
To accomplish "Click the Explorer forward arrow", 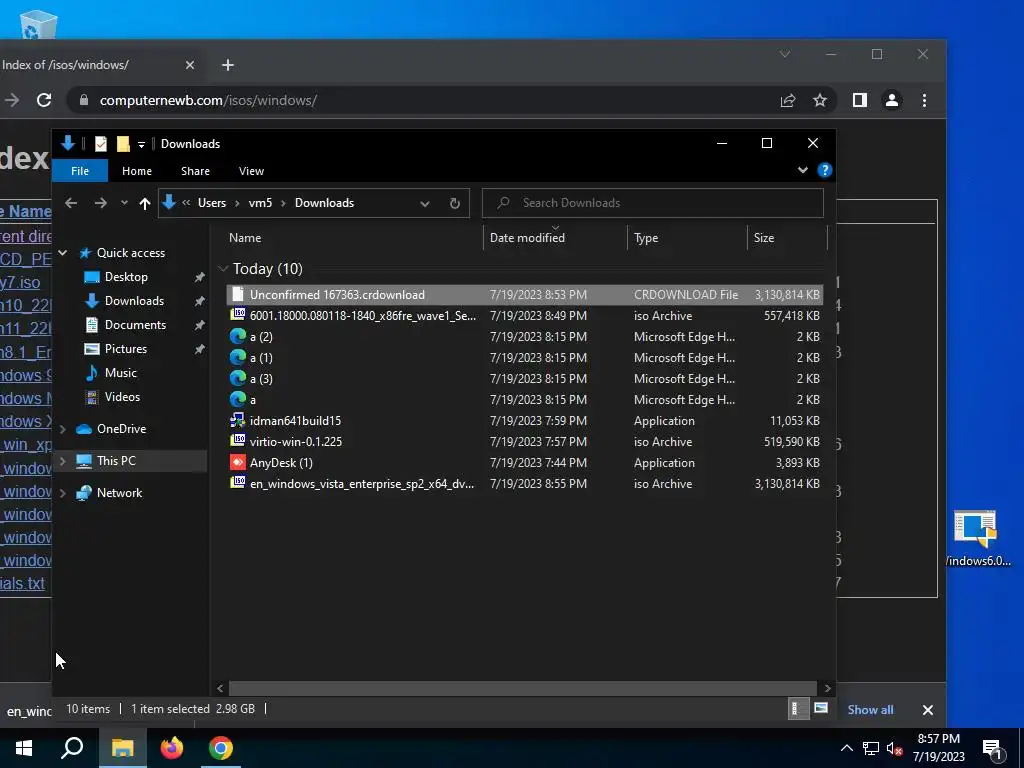I will pyautogui.click(x=100, y=203).
